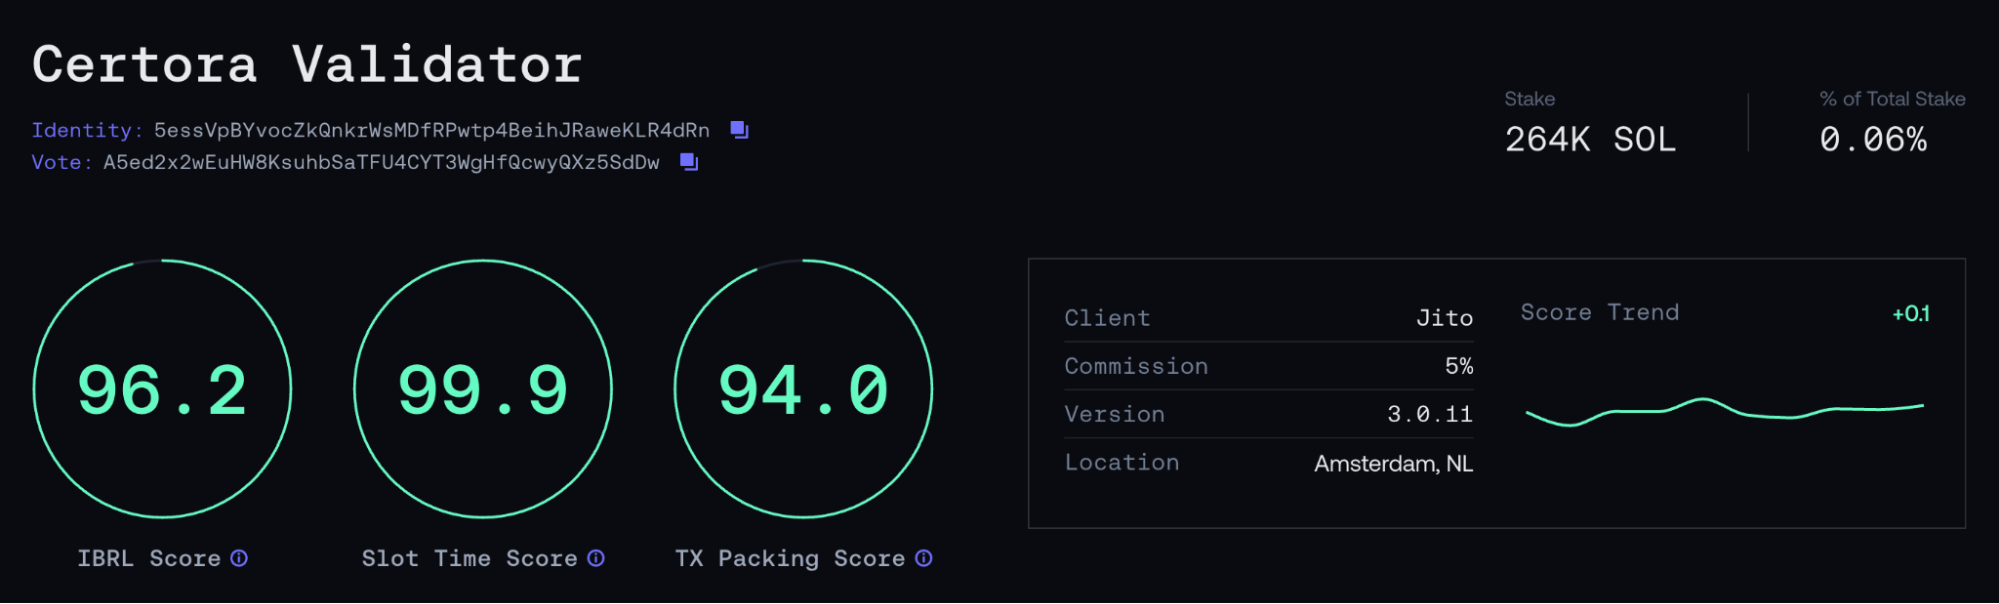Click the 96.2 IBRL score circle
The height and width of the screenshot is (604, 1999).
pos(162,389)
